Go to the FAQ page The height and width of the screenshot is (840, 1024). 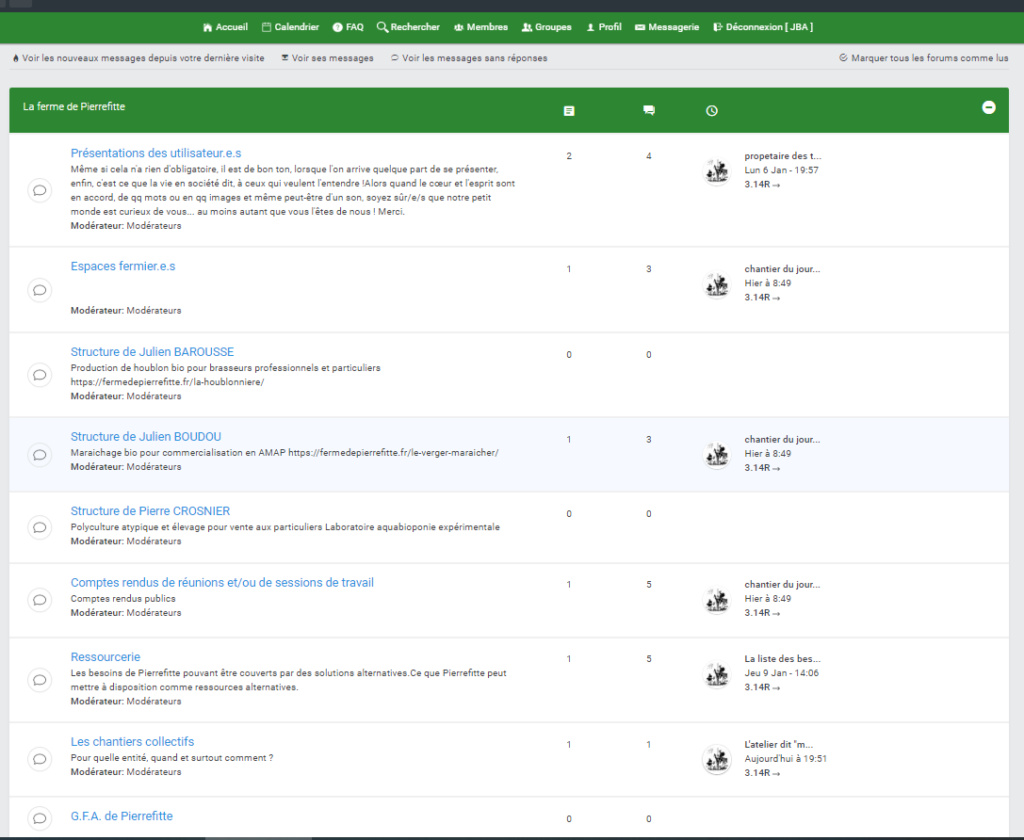[x=348, y=27]
